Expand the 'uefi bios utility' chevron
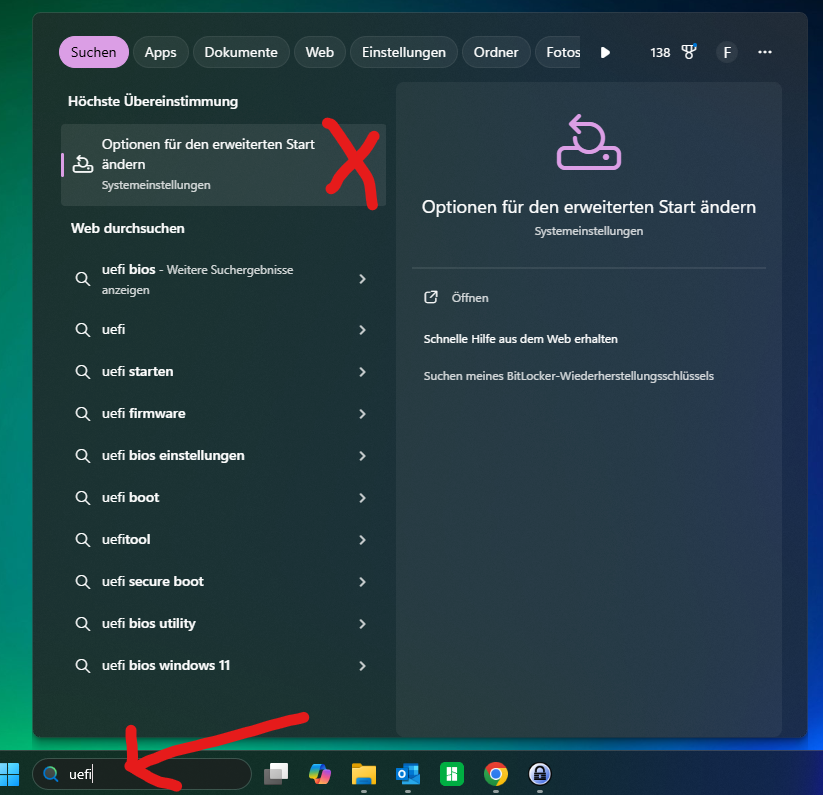Image resolution: width=823 pixels, height=795 pixels. [362, 623]
